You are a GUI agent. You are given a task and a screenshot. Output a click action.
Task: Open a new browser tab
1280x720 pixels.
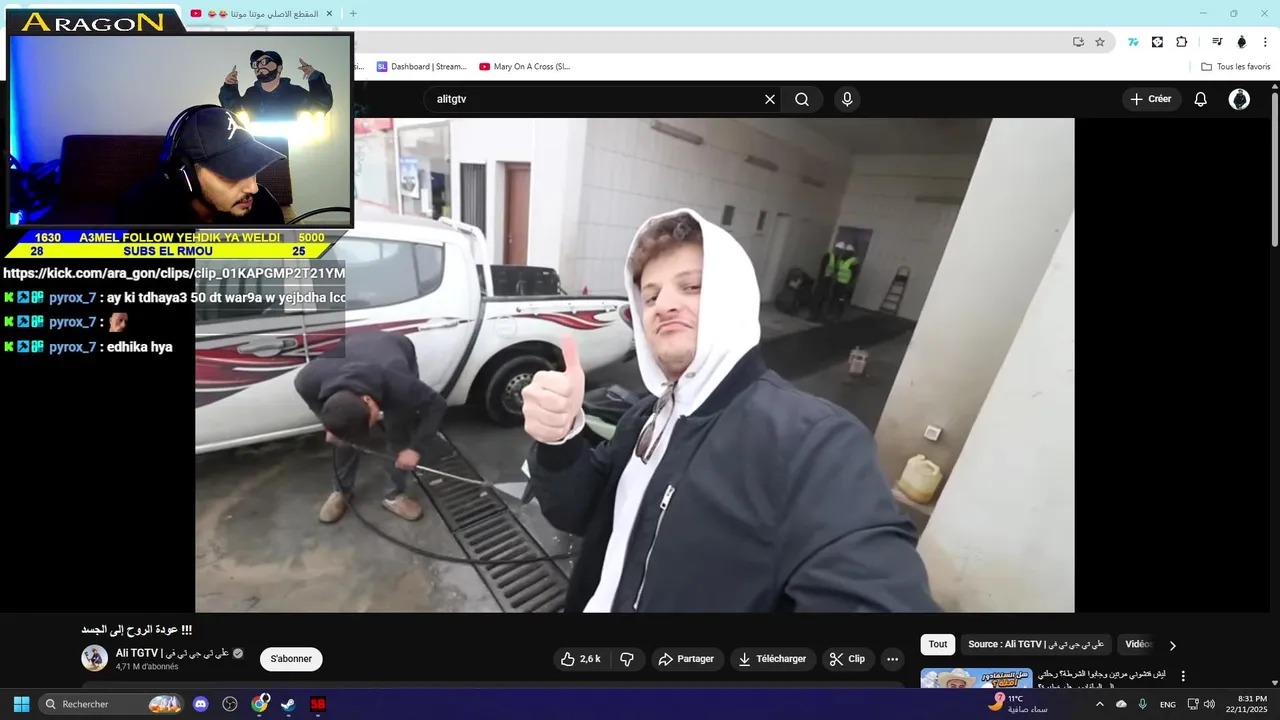[x=353, y=14]
